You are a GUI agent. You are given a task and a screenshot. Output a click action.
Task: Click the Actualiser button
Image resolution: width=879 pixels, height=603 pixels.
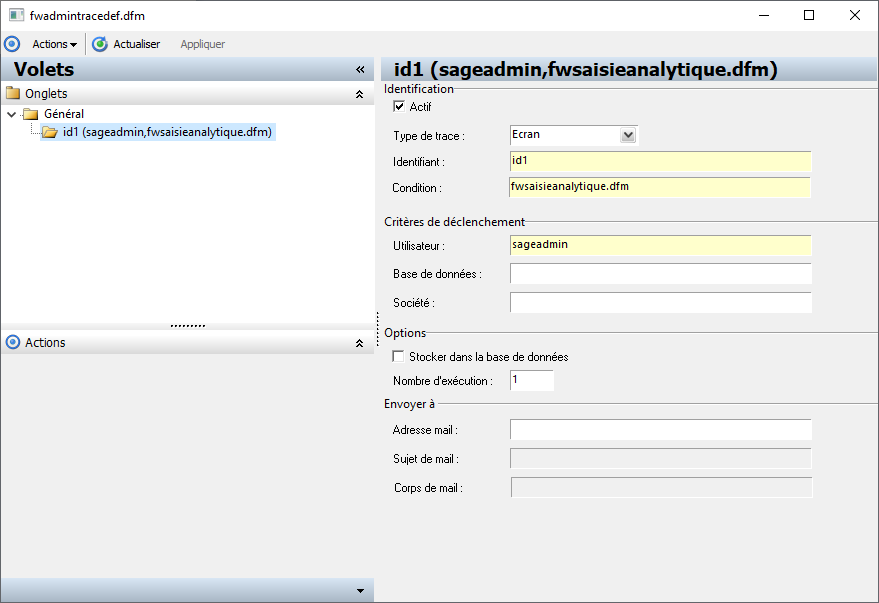[x=127, y=44]
